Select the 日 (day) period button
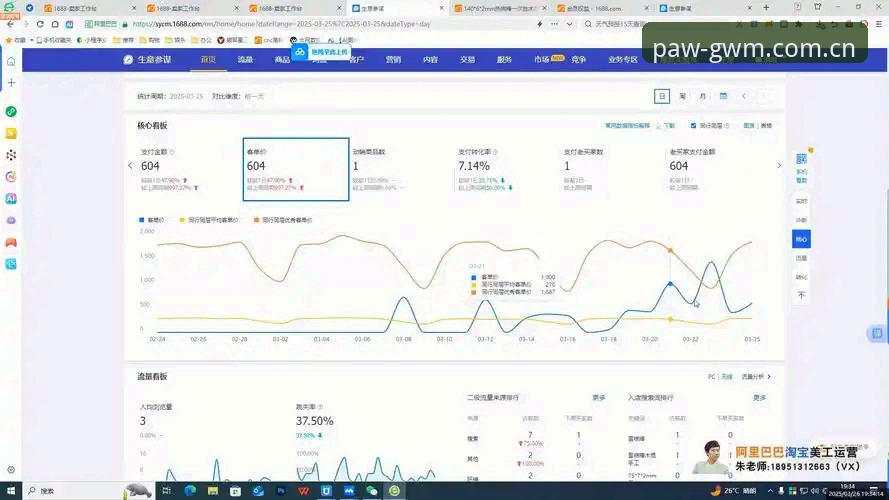Viewport: 889px width, 500px height. point(662,96)
